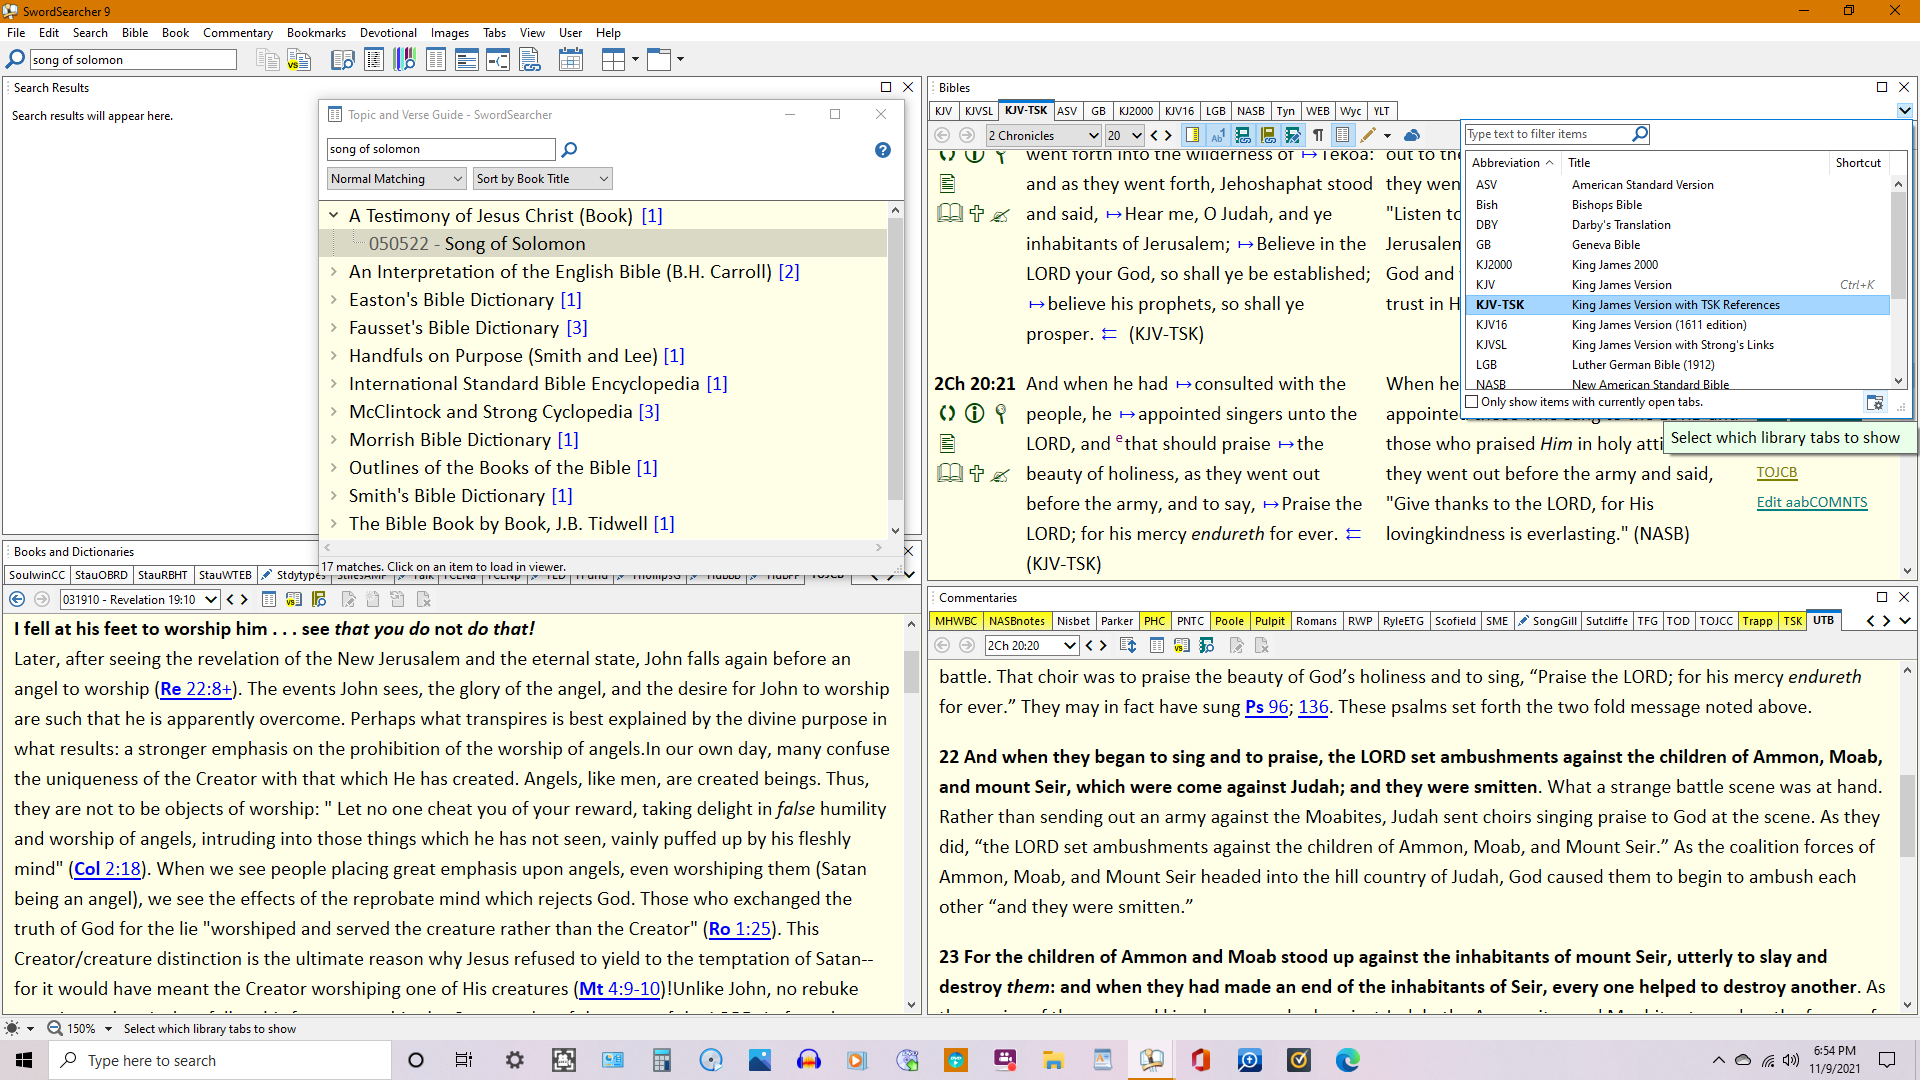Viewport: 1920px width, 1080px height.
Task: Expand Easton's Bible Dictionary tree node
Action: (334, 300)
